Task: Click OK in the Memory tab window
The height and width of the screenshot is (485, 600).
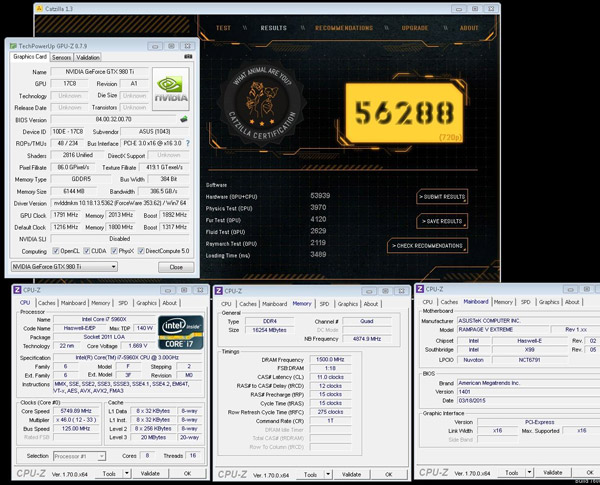Action: (x=388, y=474)
